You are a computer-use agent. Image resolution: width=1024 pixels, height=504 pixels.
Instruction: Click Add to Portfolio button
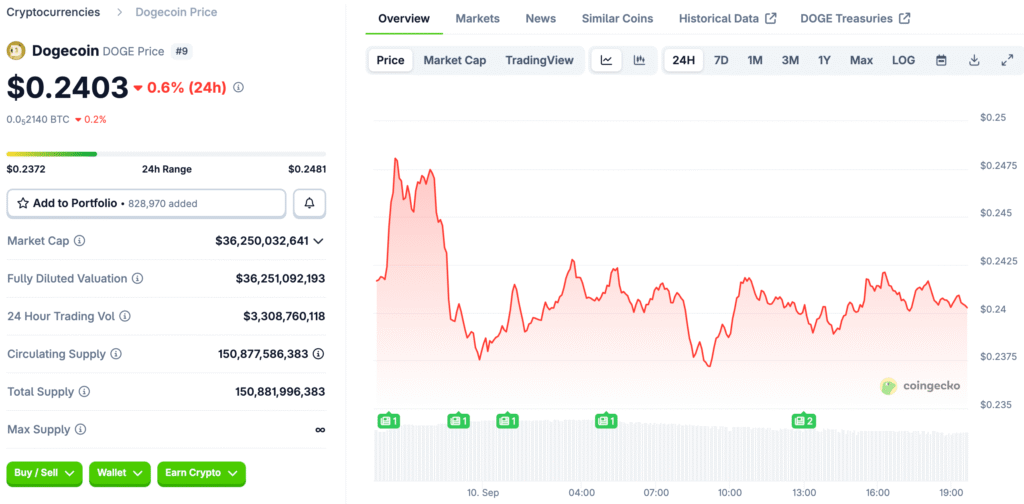[x=146, y=203]
